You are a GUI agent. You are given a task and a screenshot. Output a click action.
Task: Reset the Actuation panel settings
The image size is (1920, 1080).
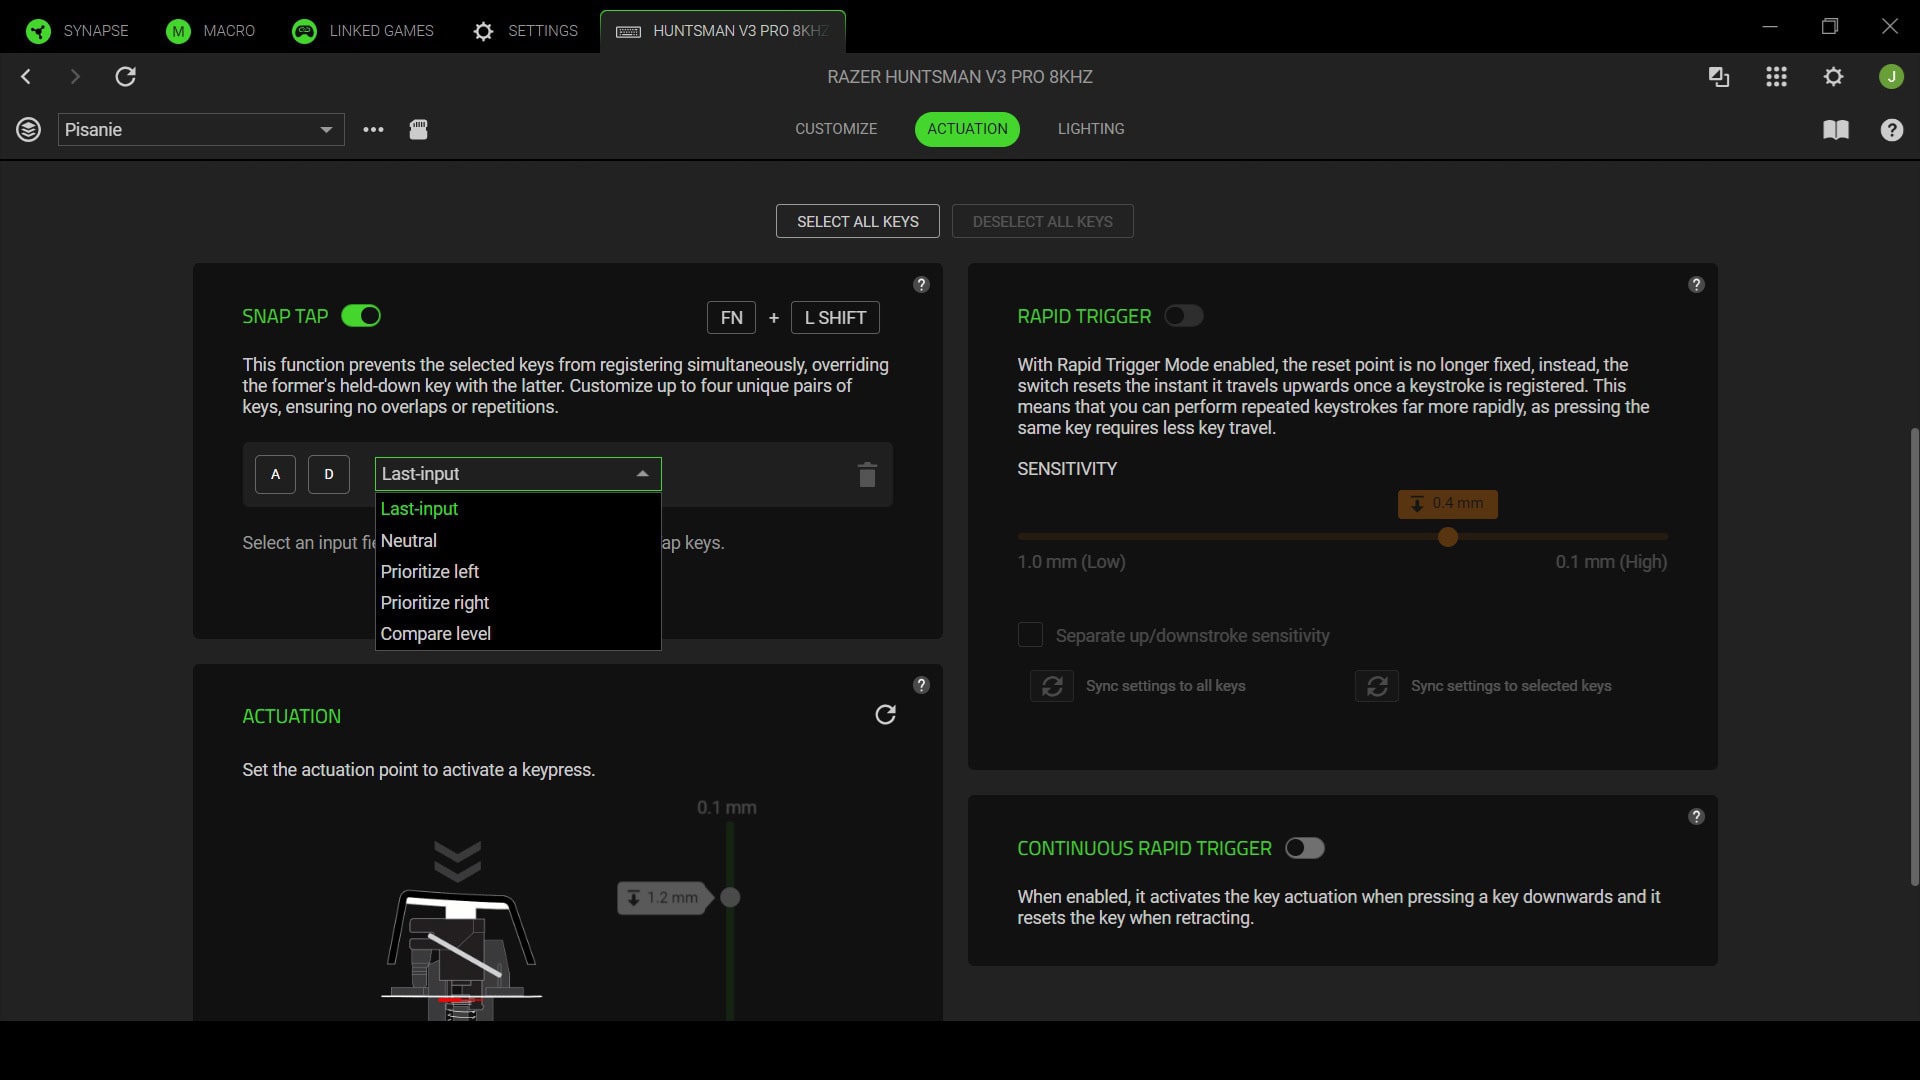(x=886, y=714)
